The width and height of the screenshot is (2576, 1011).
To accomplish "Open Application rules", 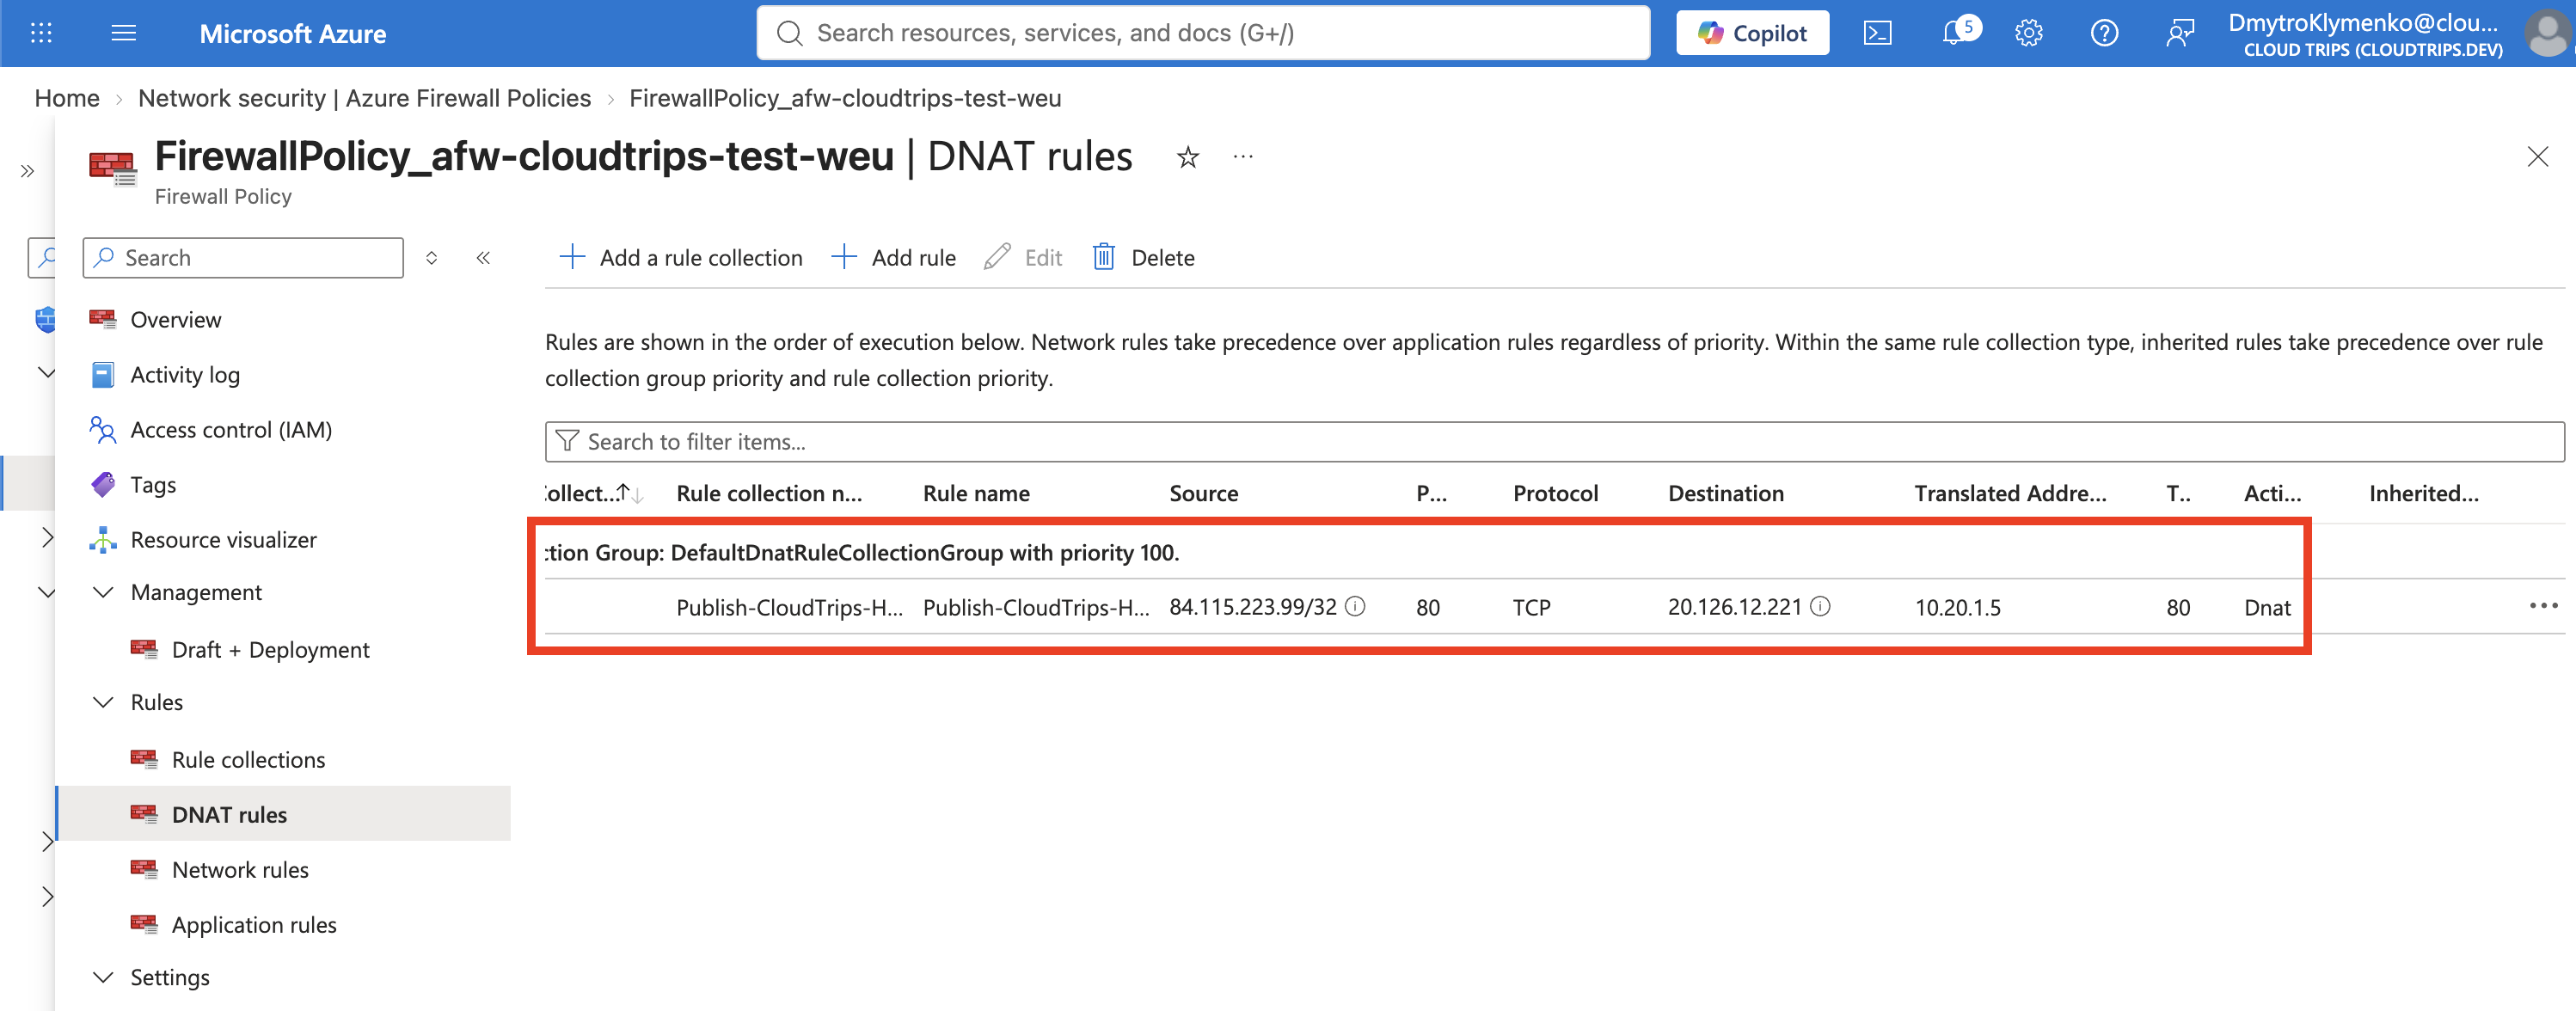I will point(254,925).
